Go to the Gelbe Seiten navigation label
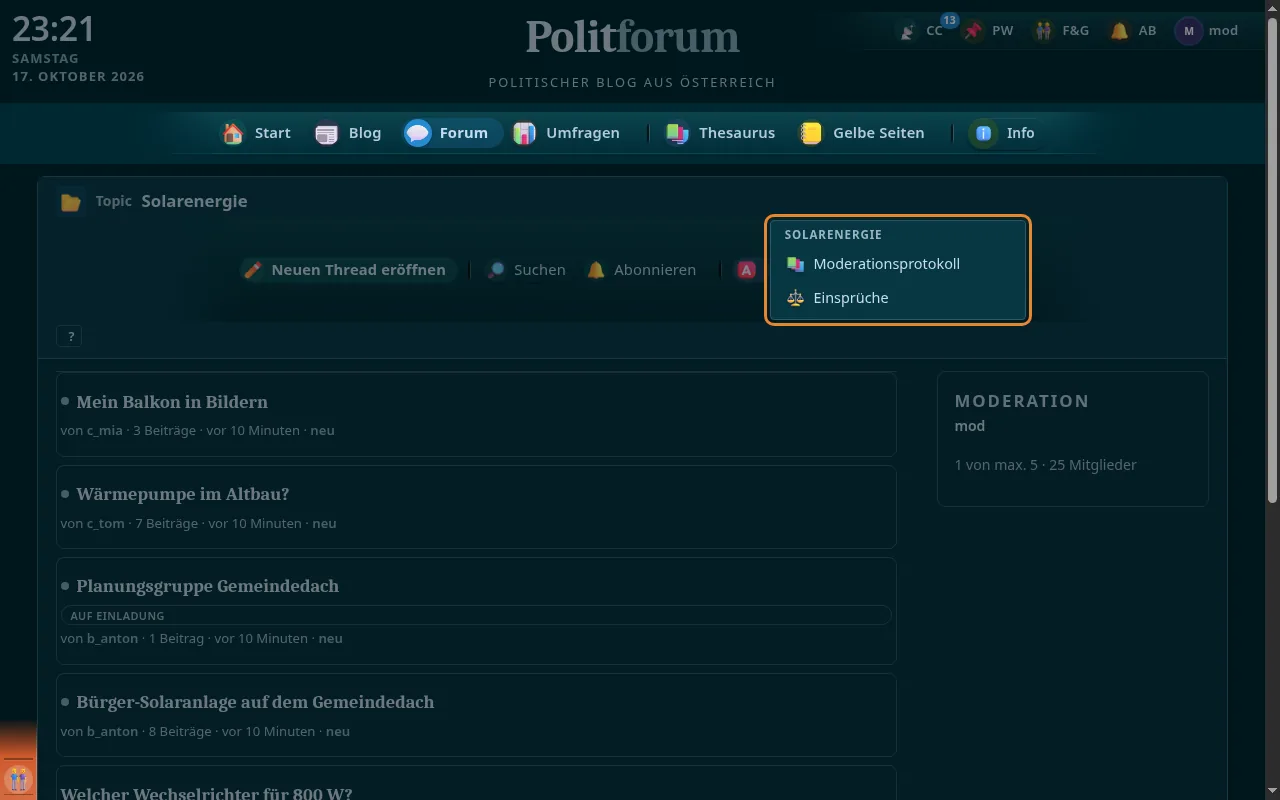Viewport: 1280px width, 800px height. point(878,133)
